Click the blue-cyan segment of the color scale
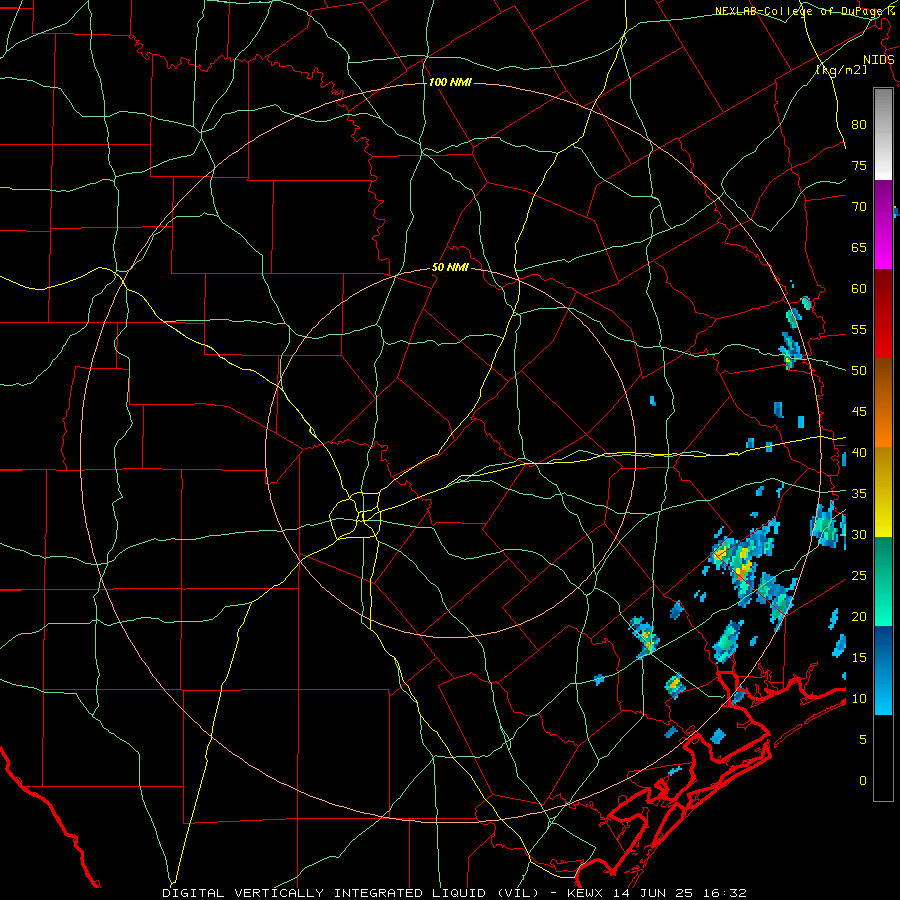This screenshot has width=900, height=900. [883, 670]
